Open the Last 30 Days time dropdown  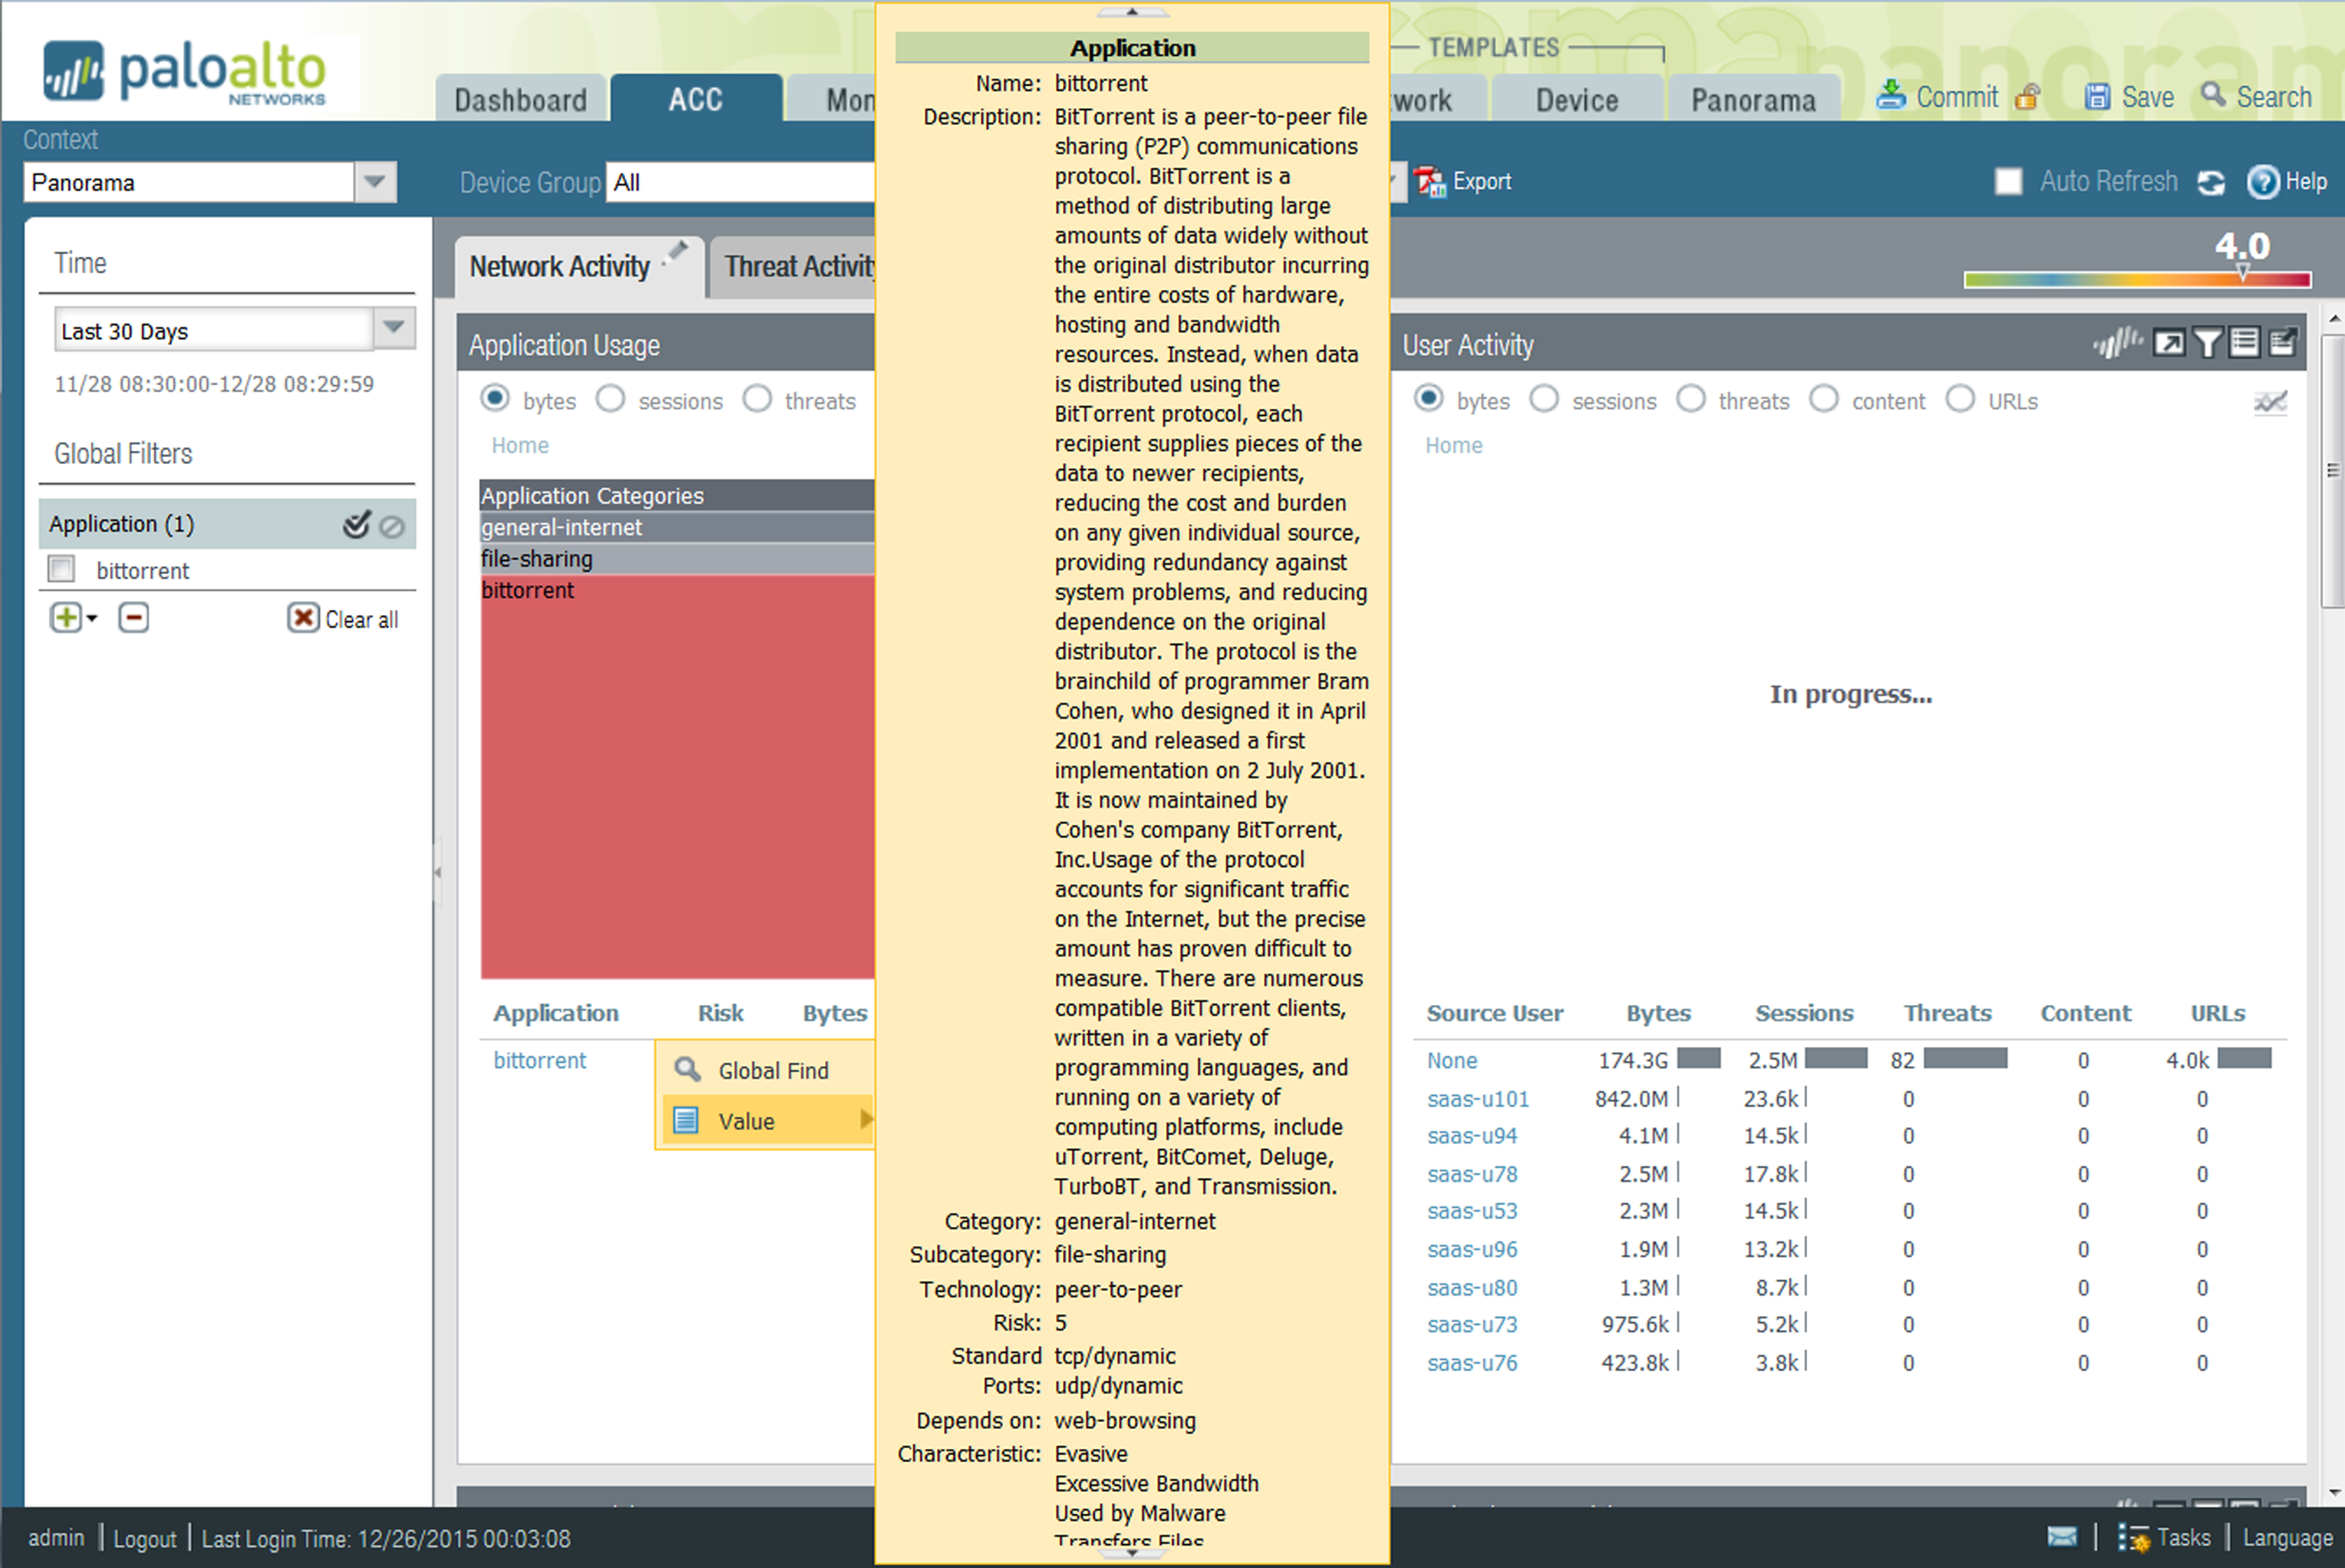[x=394, y=328]
